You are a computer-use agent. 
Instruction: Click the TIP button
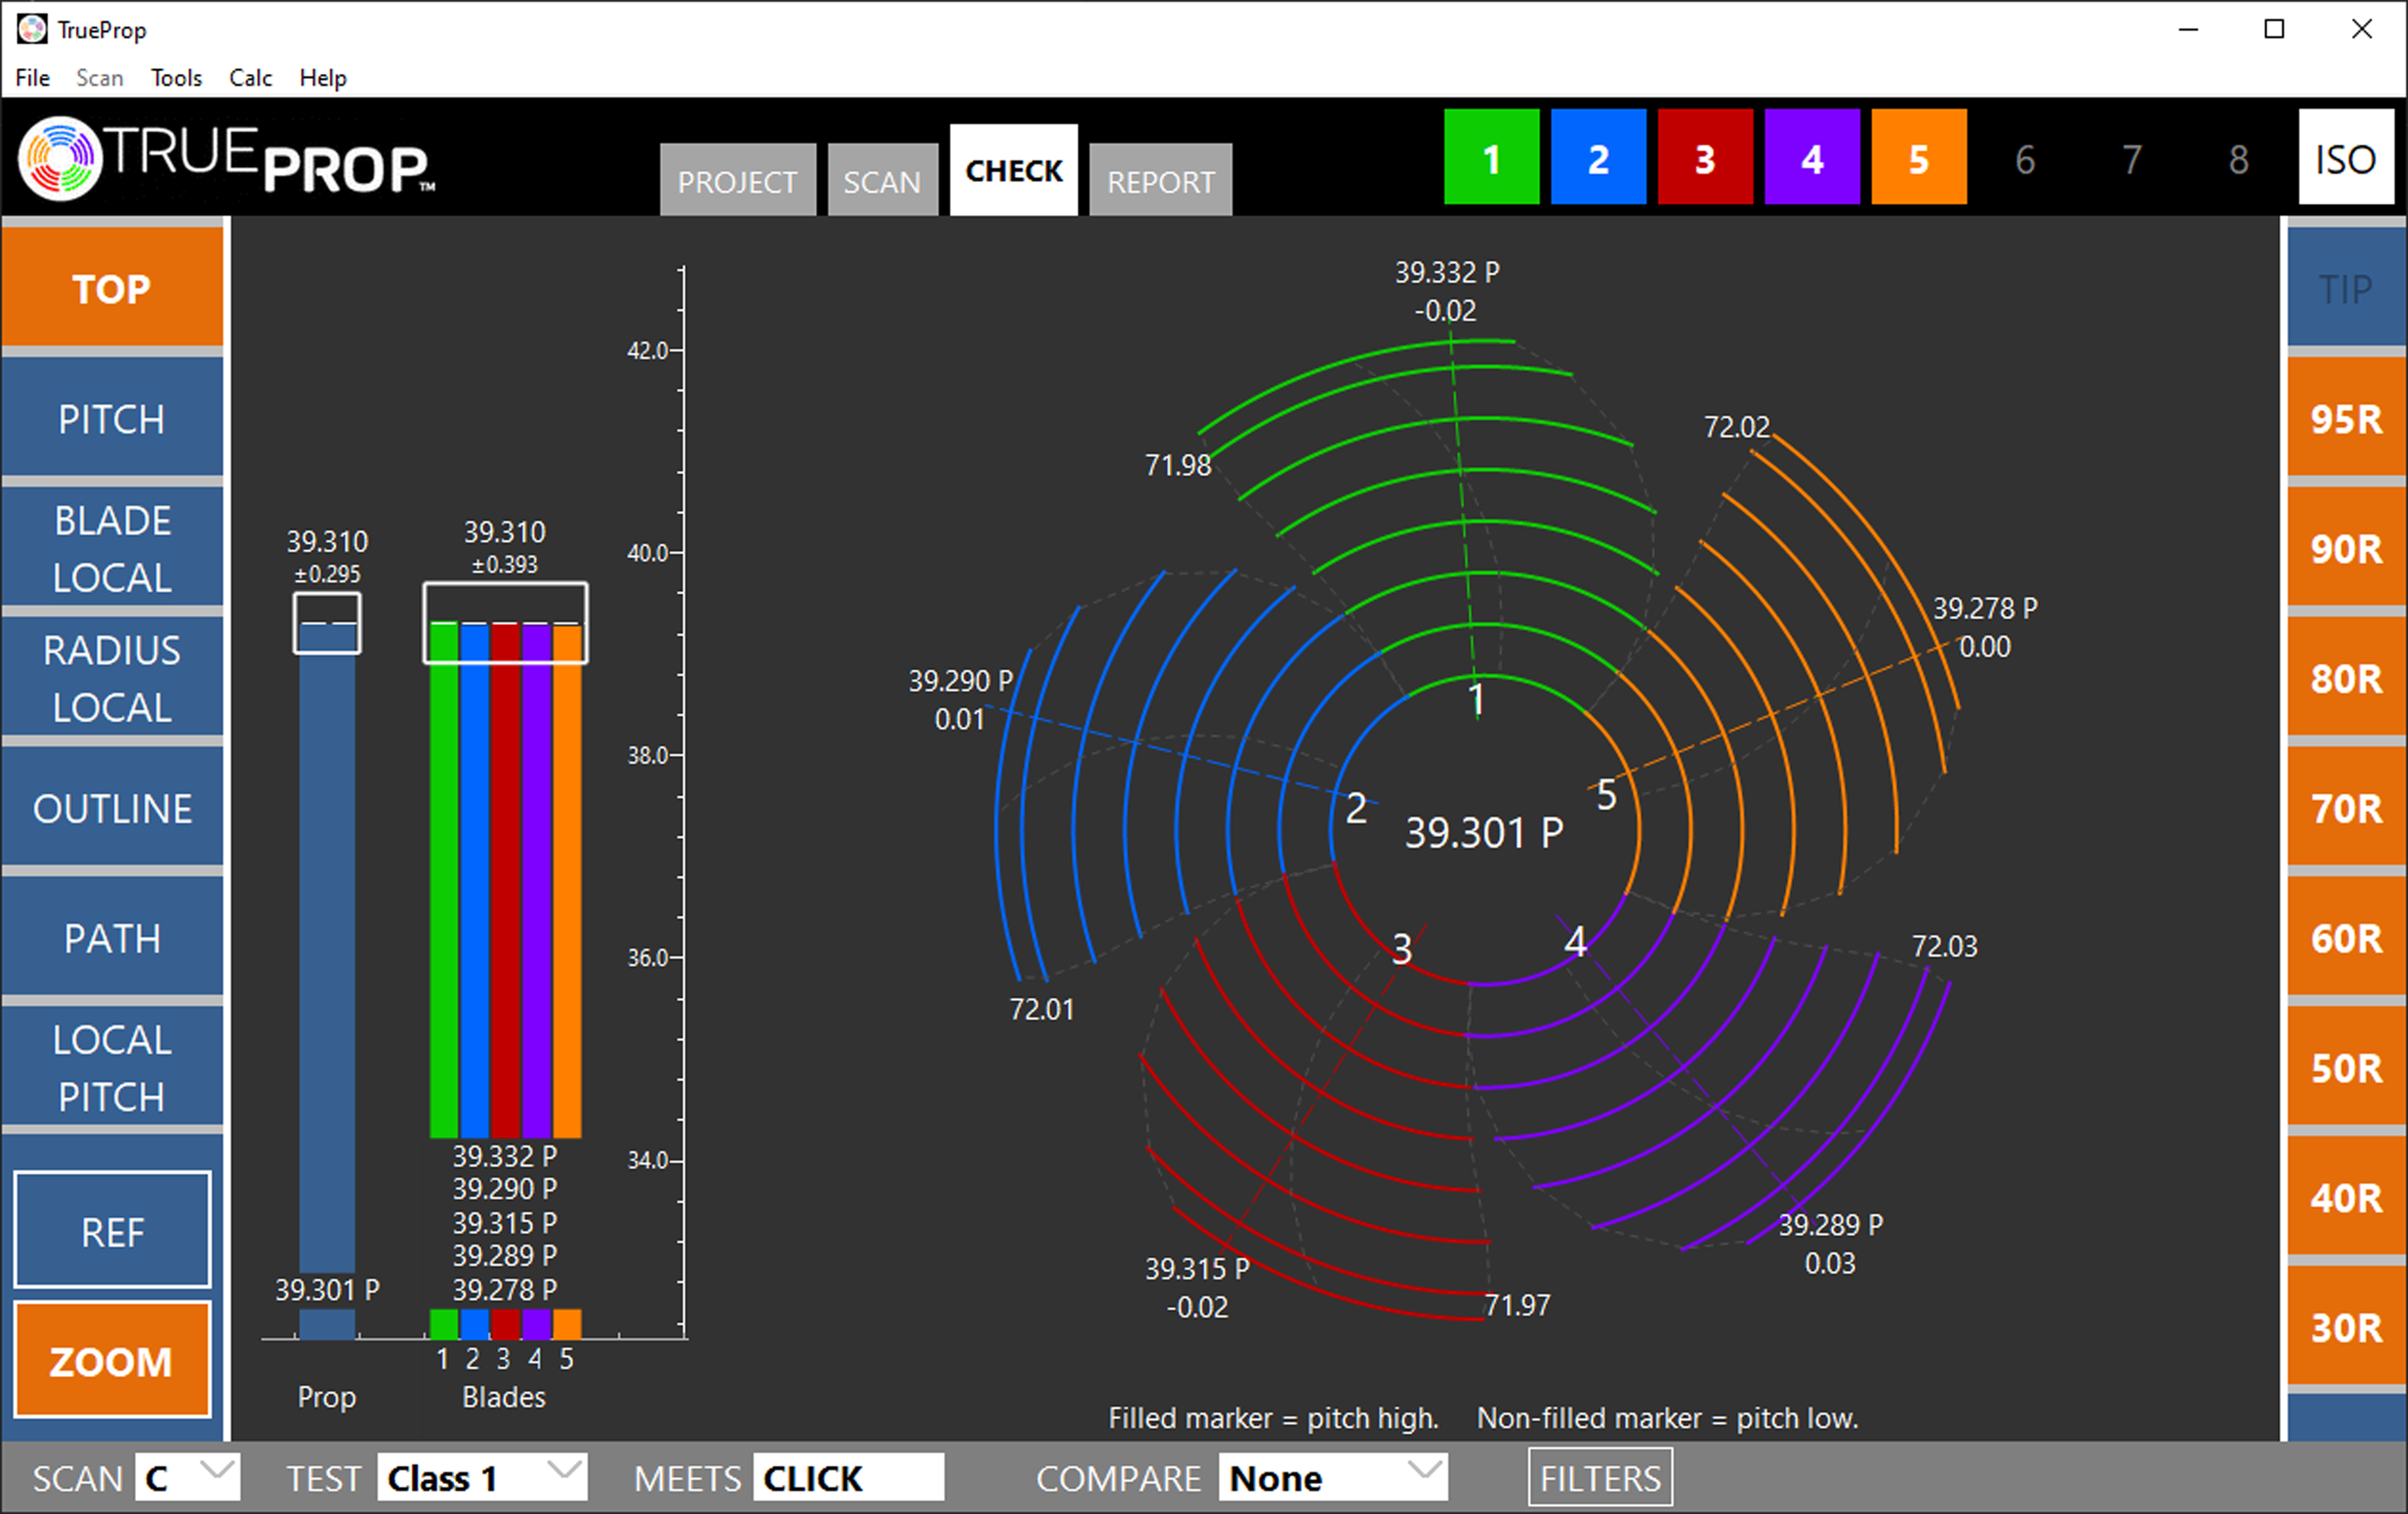point(2345,289)
